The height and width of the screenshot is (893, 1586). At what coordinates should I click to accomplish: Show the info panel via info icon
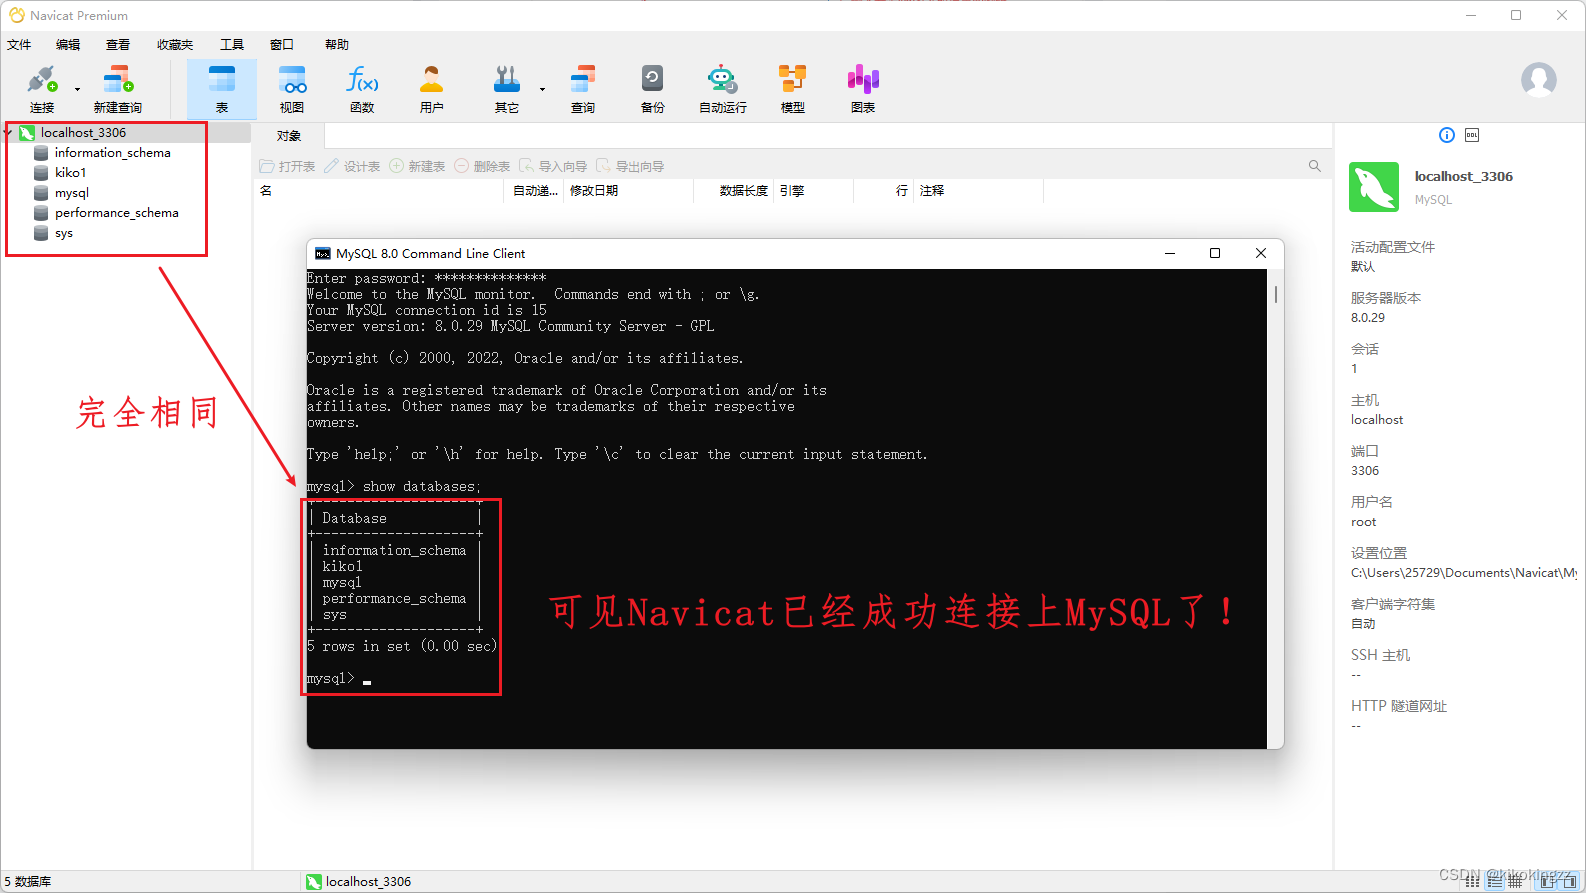[x=1447, y=135]
